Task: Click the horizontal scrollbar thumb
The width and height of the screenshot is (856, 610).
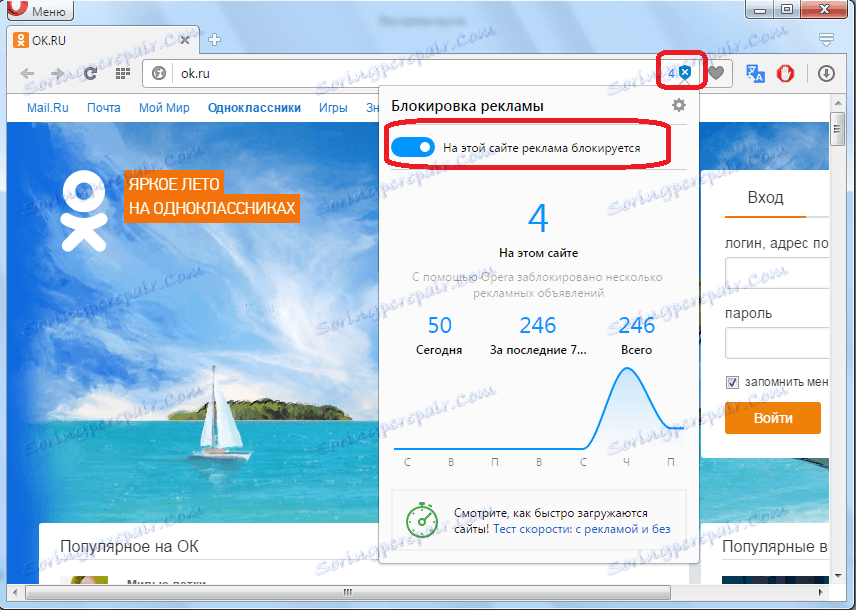Action: (348, 592)
